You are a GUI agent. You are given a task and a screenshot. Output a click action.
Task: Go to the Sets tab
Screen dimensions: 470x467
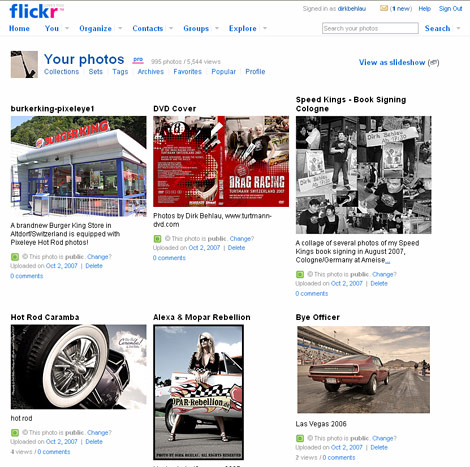pyautogui.click(x=96, y=72)
